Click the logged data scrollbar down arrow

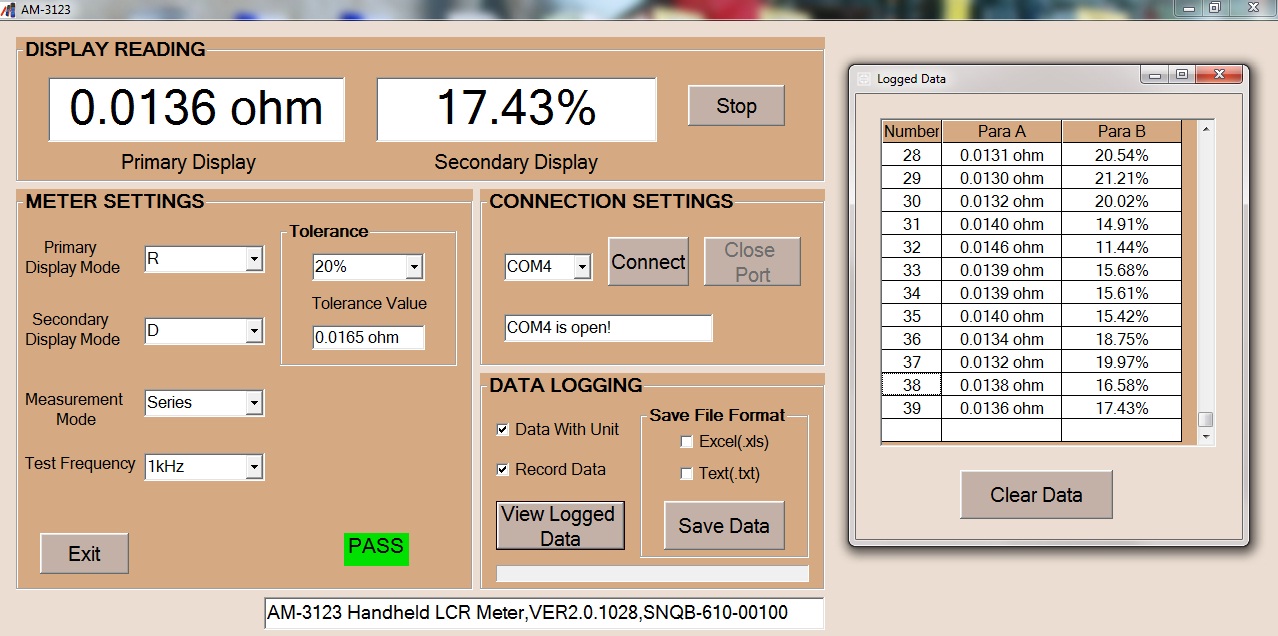(x=1206, y=437)
